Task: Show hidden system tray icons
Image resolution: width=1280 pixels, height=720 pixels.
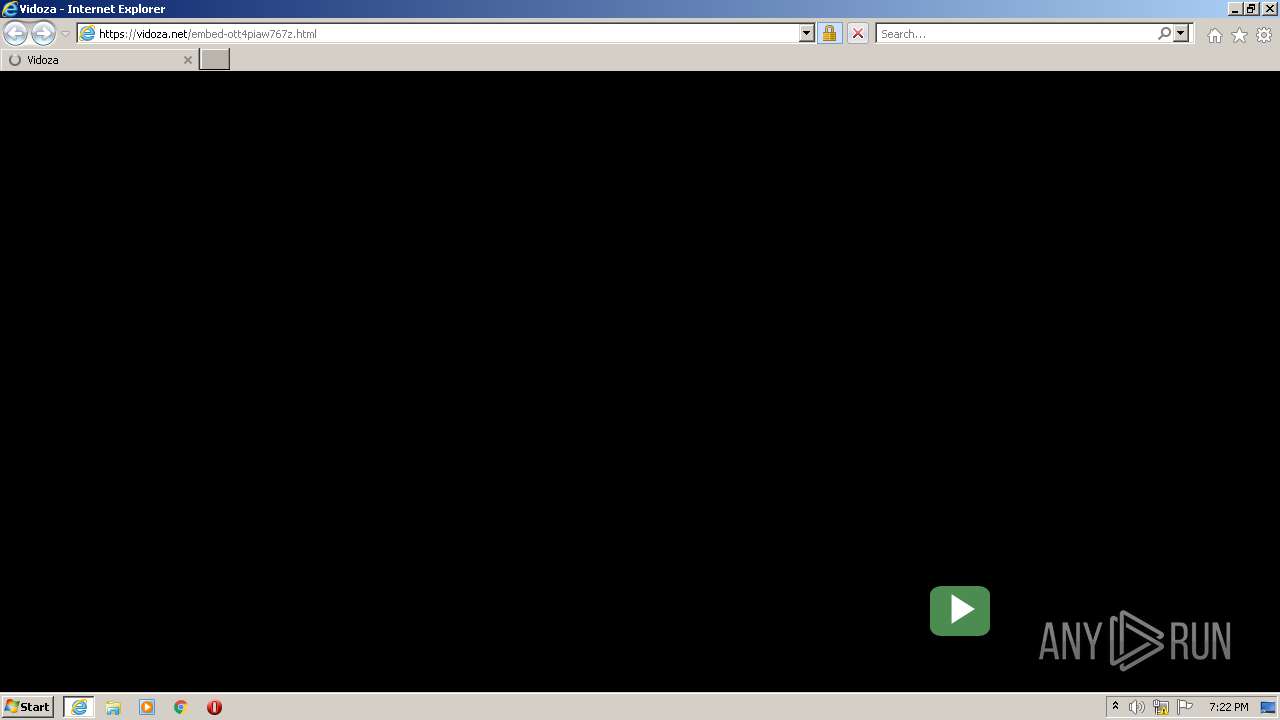Action: tap(1115, 707)
